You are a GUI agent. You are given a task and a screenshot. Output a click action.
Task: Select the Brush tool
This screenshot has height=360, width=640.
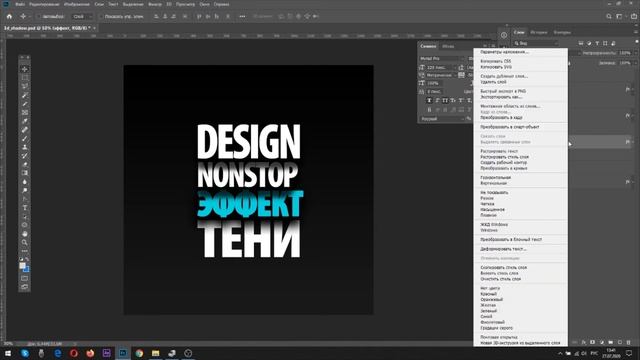(x=24, y=138)
